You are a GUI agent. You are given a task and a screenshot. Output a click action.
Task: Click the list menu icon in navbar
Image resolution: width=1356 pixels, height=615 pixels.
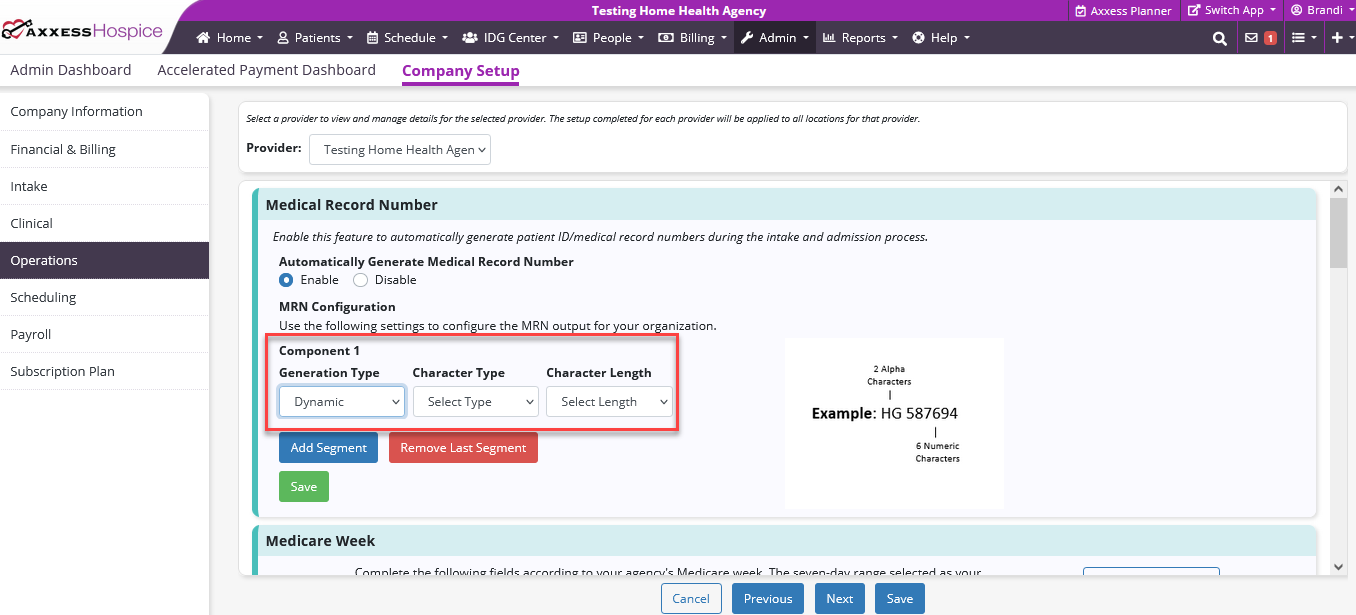[1298, 38]
